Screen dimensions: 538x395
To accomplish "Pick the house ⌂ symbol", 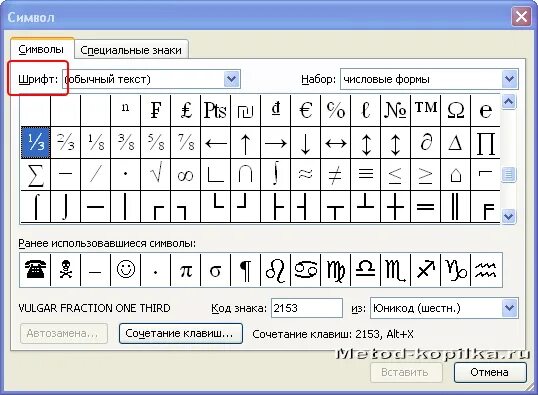I will point(456,175).
